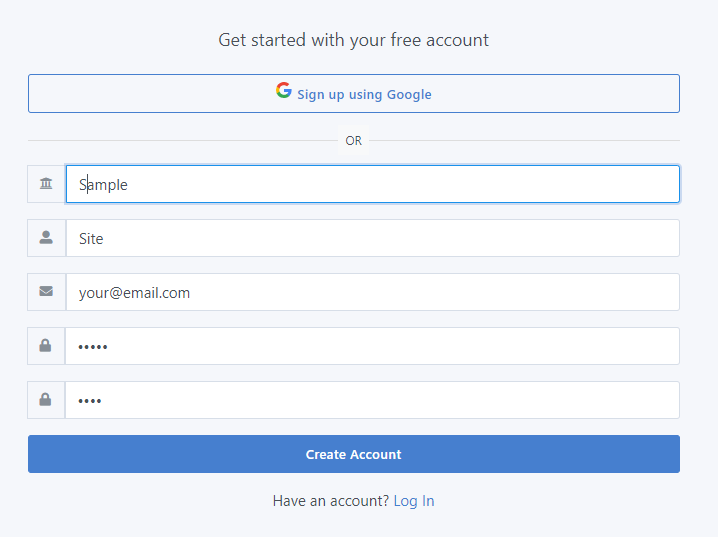Click the person icon beside the Site field
Image resolution: width=718 pixels, height=537 pixels.
coord(46,238)
